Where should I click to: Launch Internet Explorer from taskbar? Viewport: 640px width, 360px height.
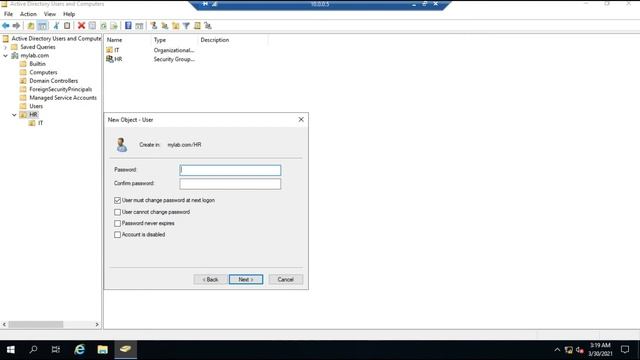79,350
